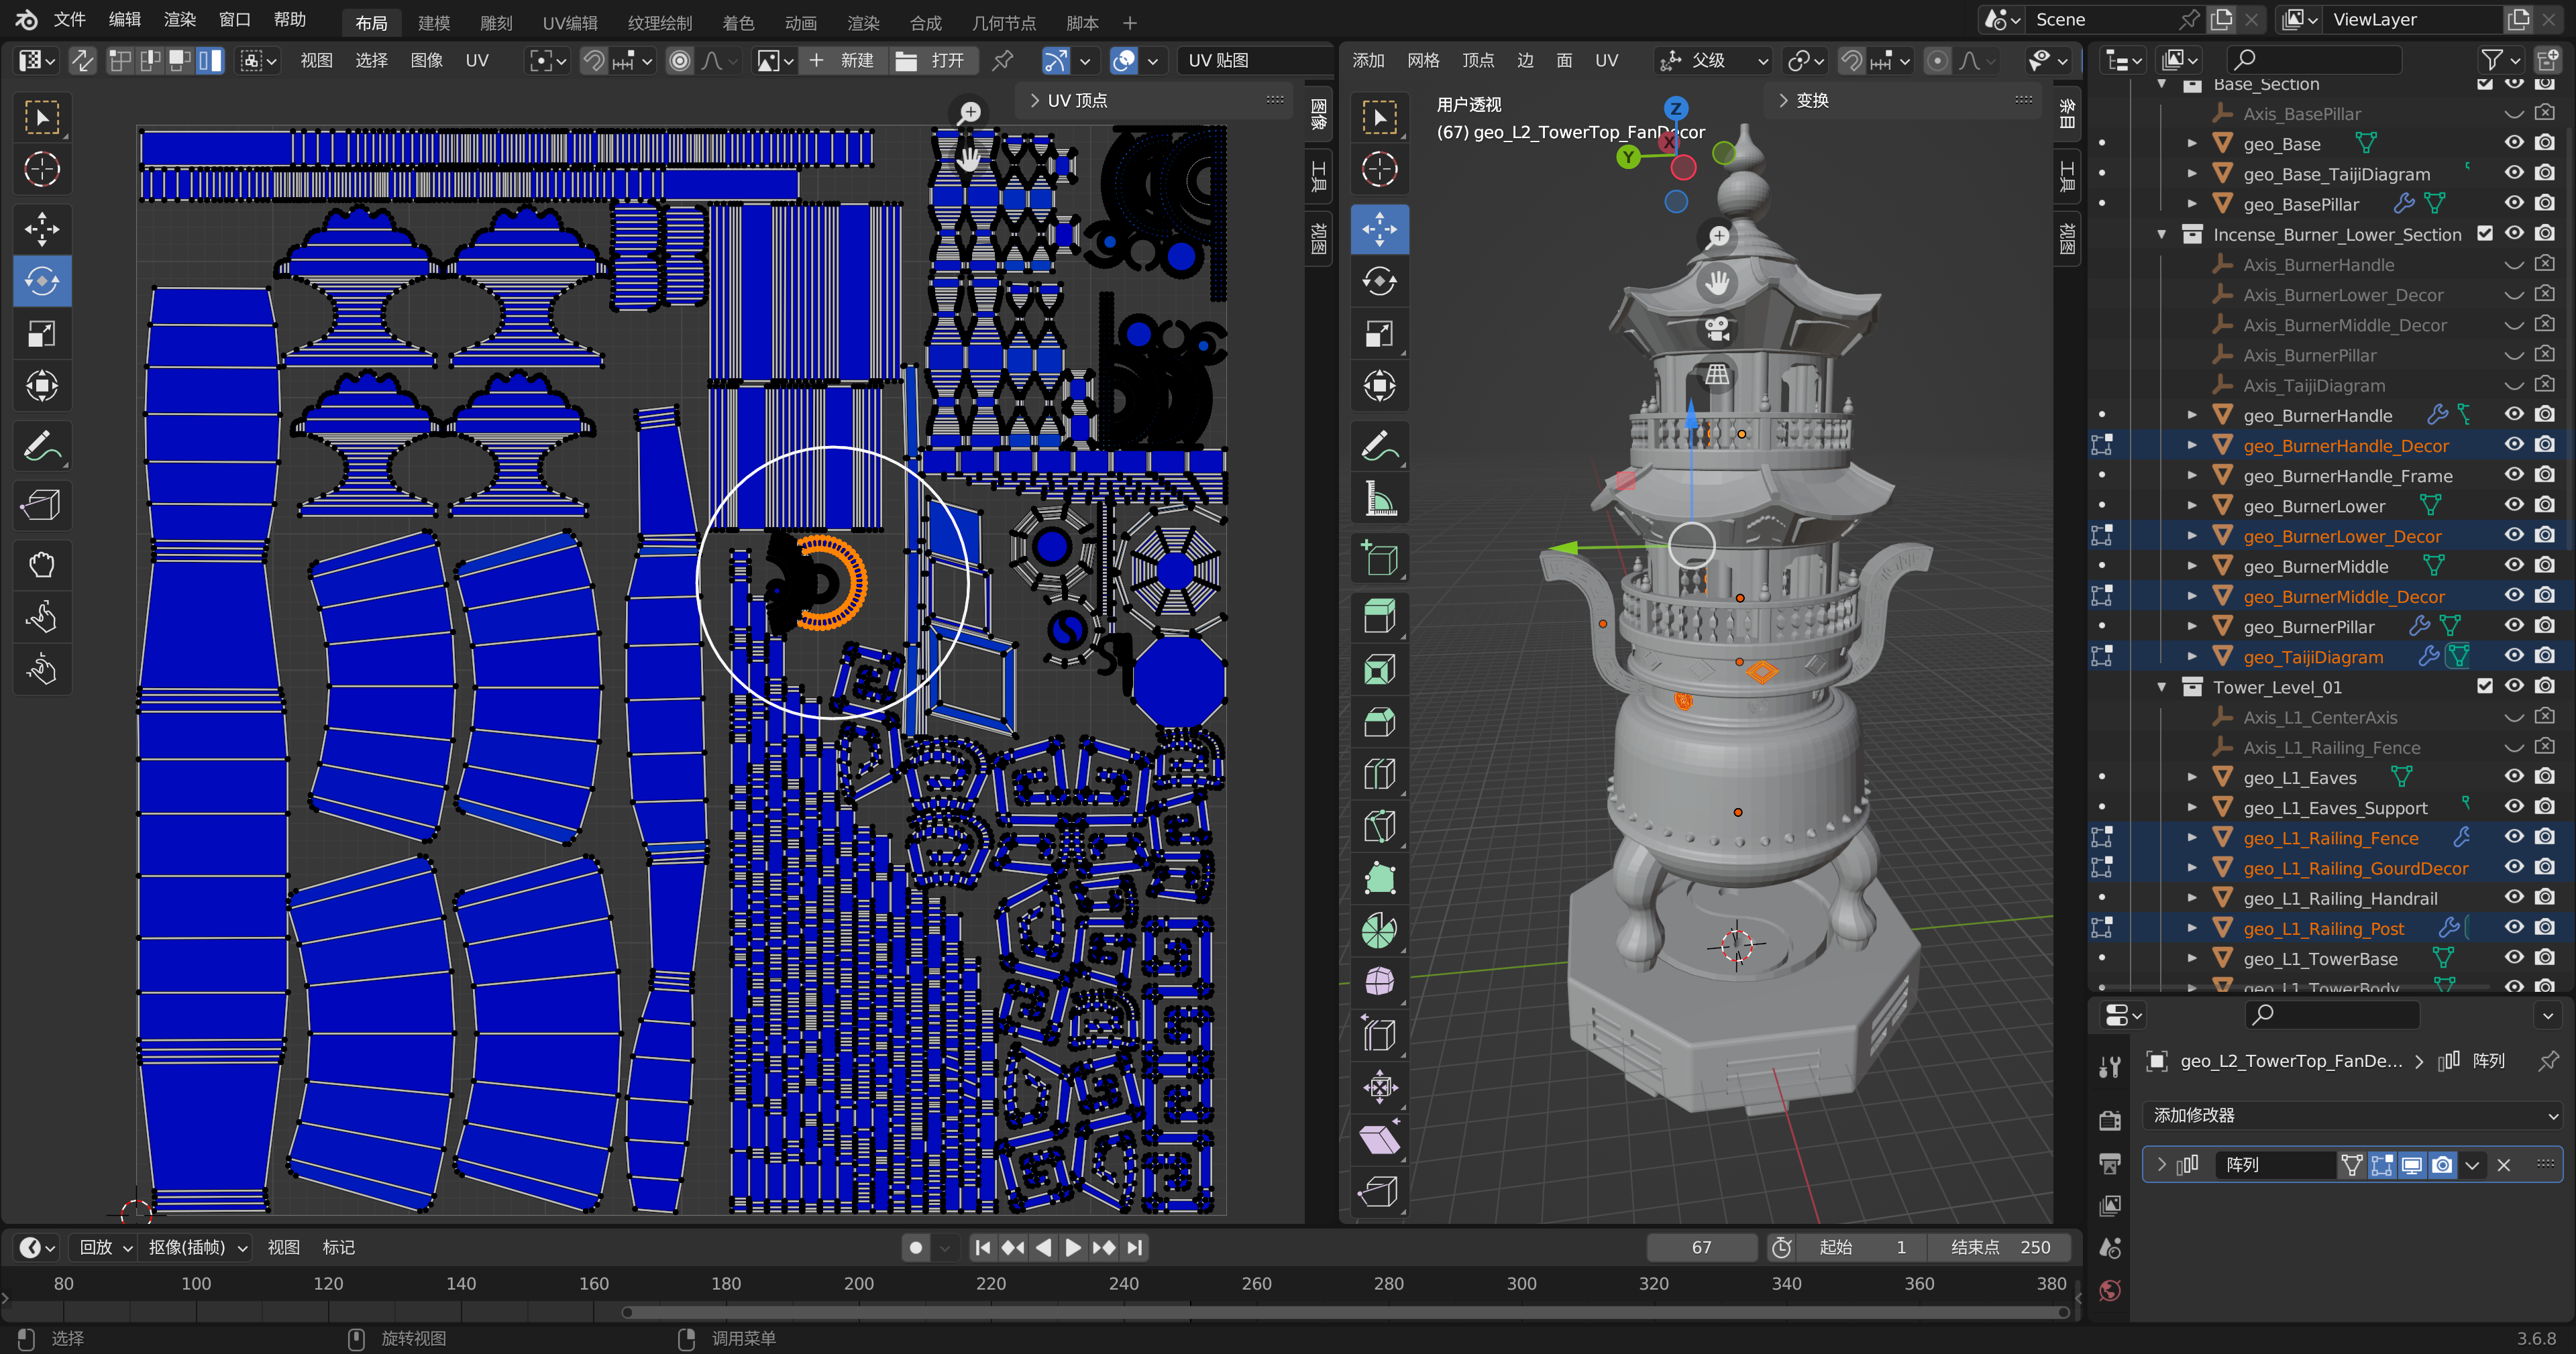Hide geo_BurnerPillar in the outliner
Screen dimensions: 2576x1354
coord(2513,626)
